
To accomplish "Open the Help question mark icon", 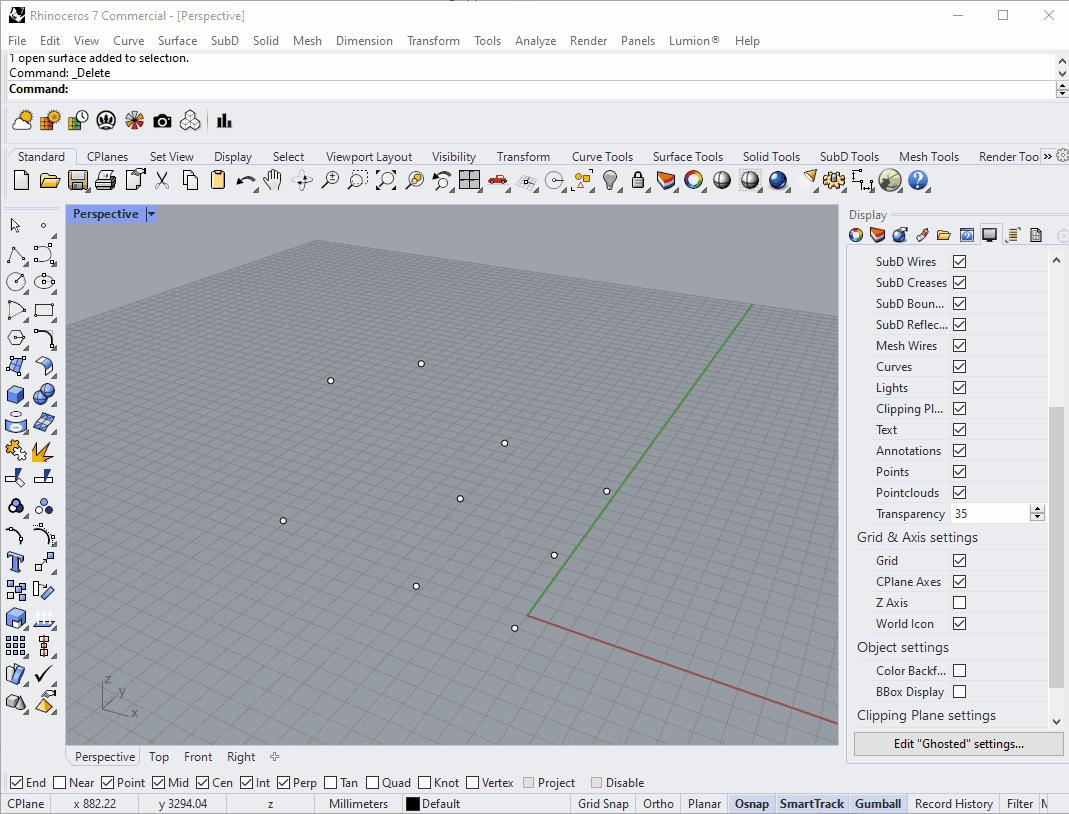I will point(918,181).
